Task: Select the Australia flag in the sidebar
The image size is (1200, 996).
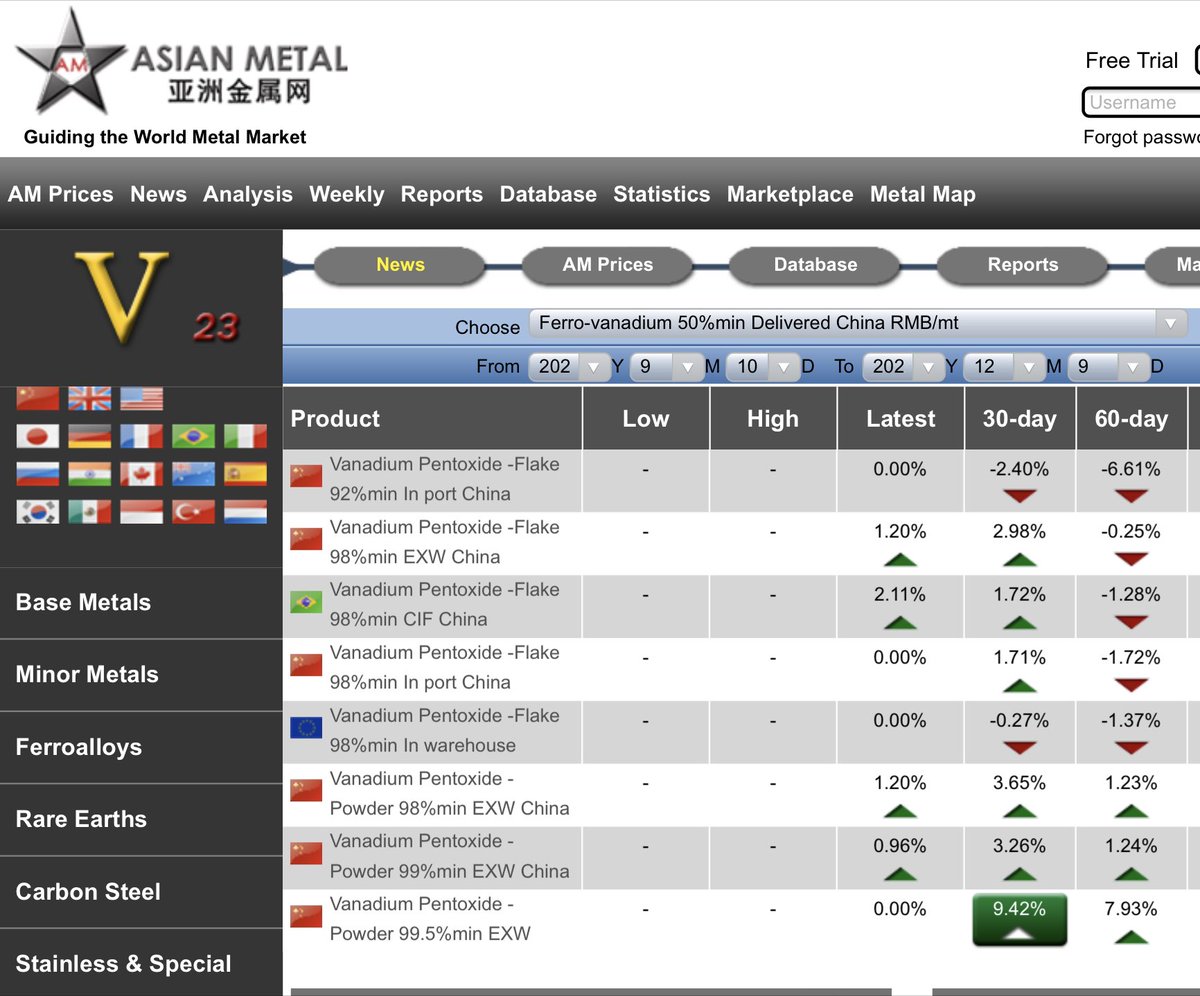Action: click(x=193, y=474)
